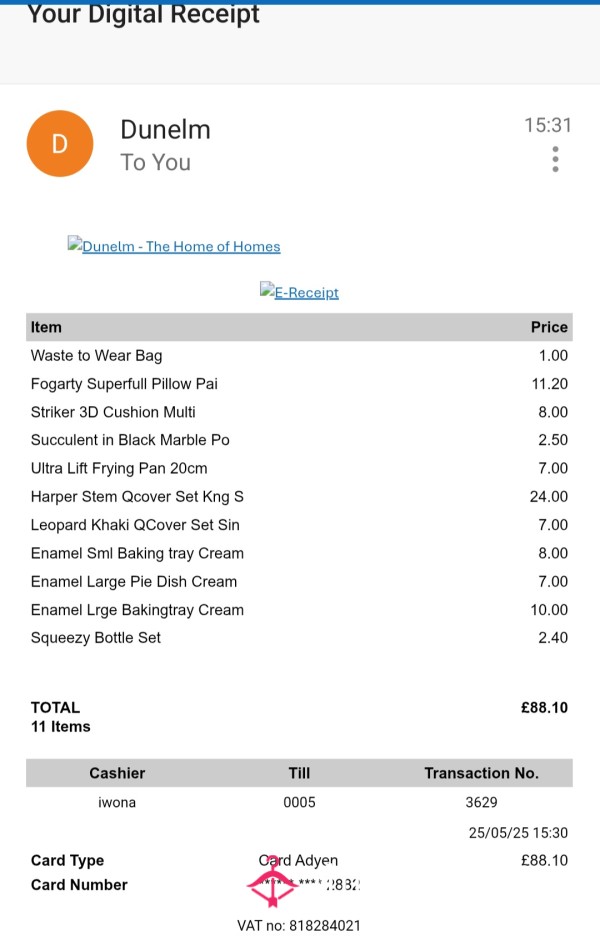
Task: Select the Waste to Wear Bag item
Action: (96, 356)
